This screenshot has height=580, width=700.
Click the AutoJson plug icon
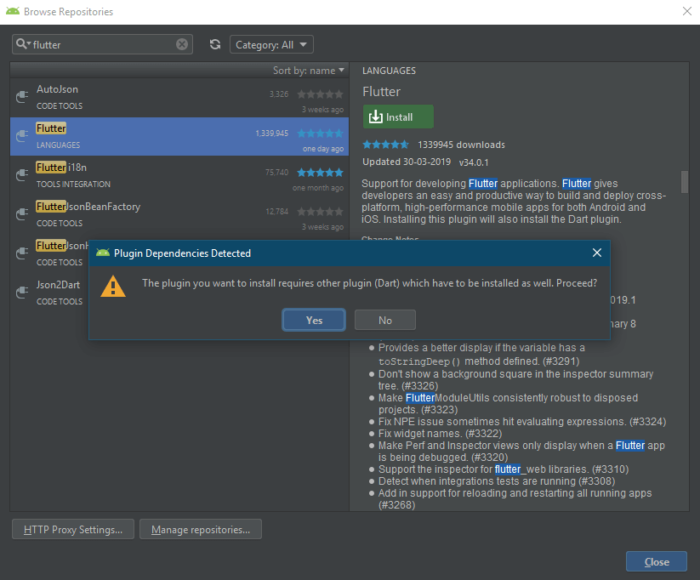point(22,96)
